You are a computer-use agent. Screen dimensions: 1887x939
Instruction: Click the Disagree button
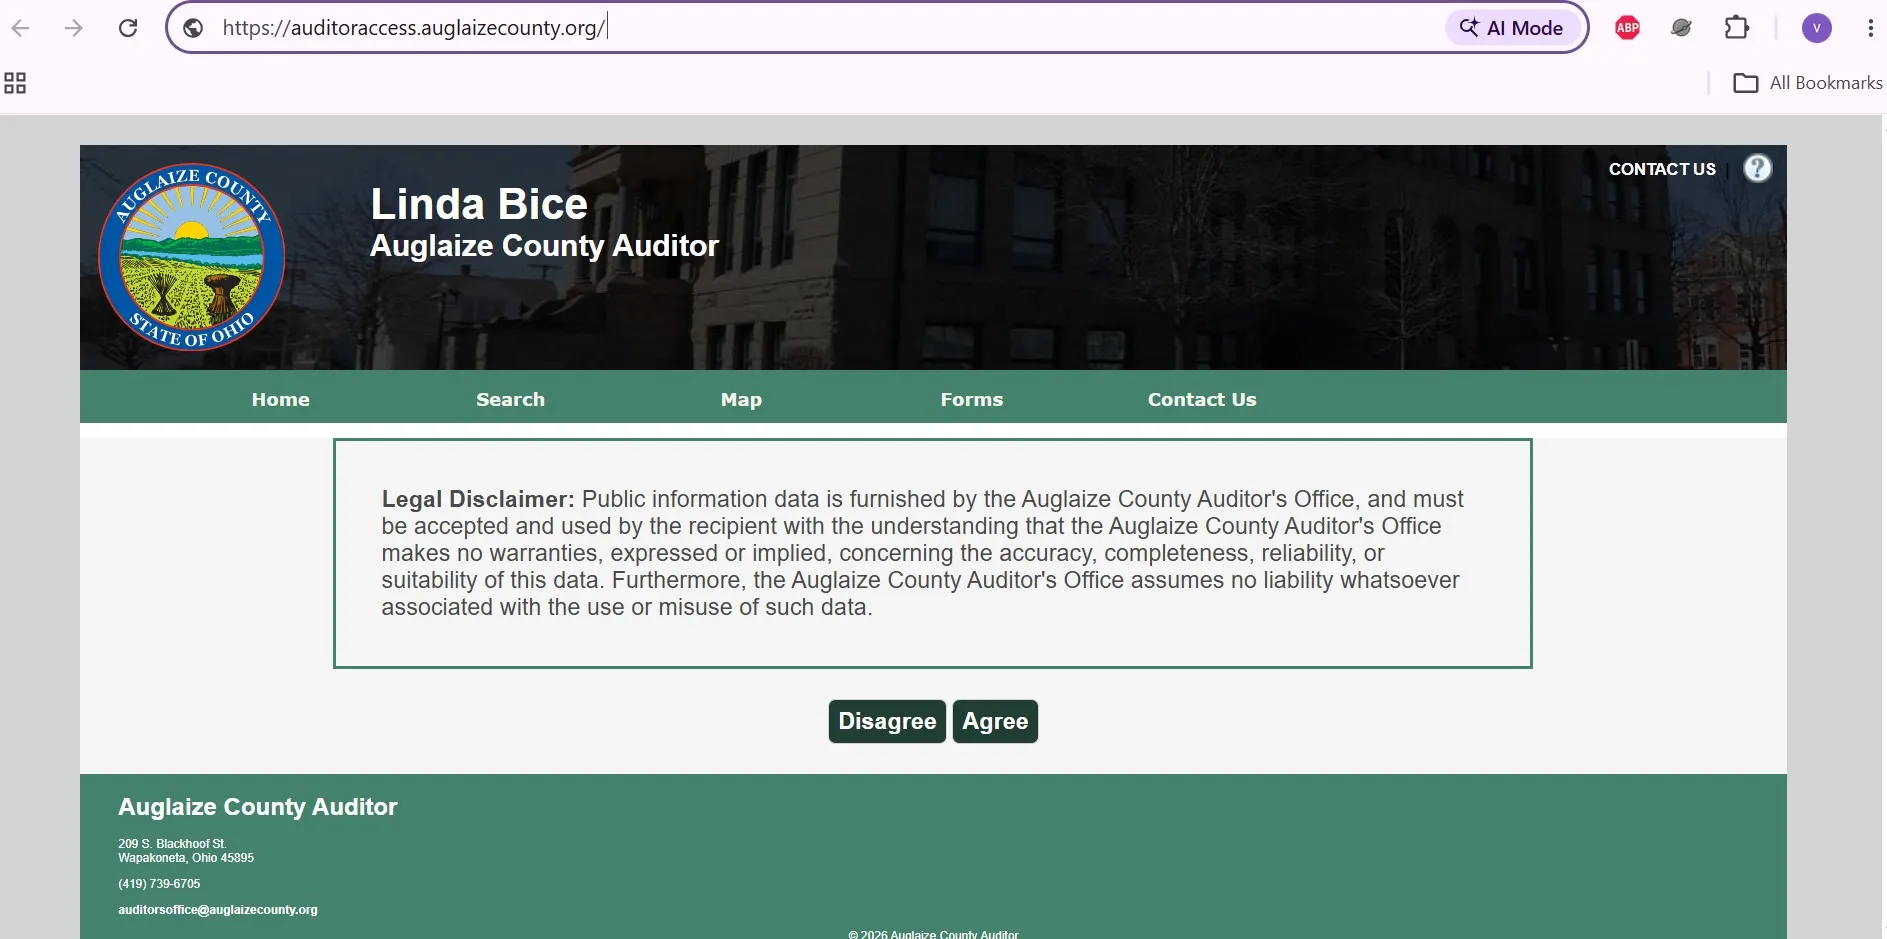click(887, 721)
